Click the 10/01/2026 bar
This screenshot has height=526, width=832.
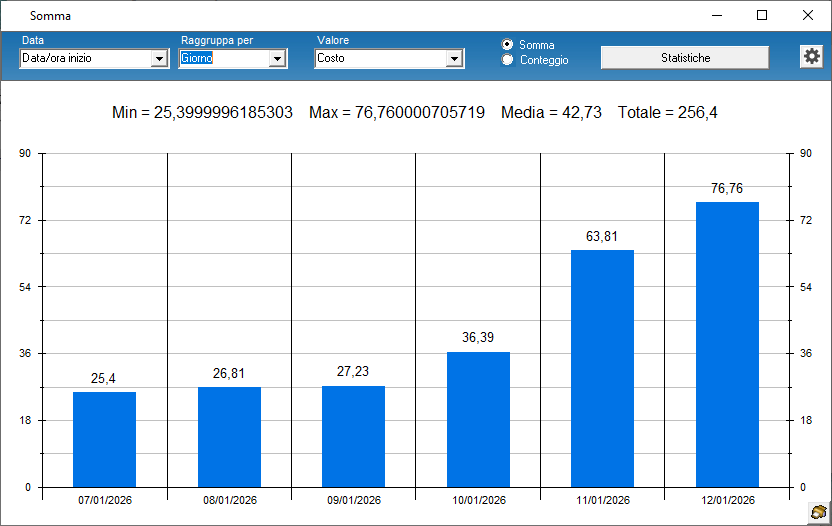478,420
